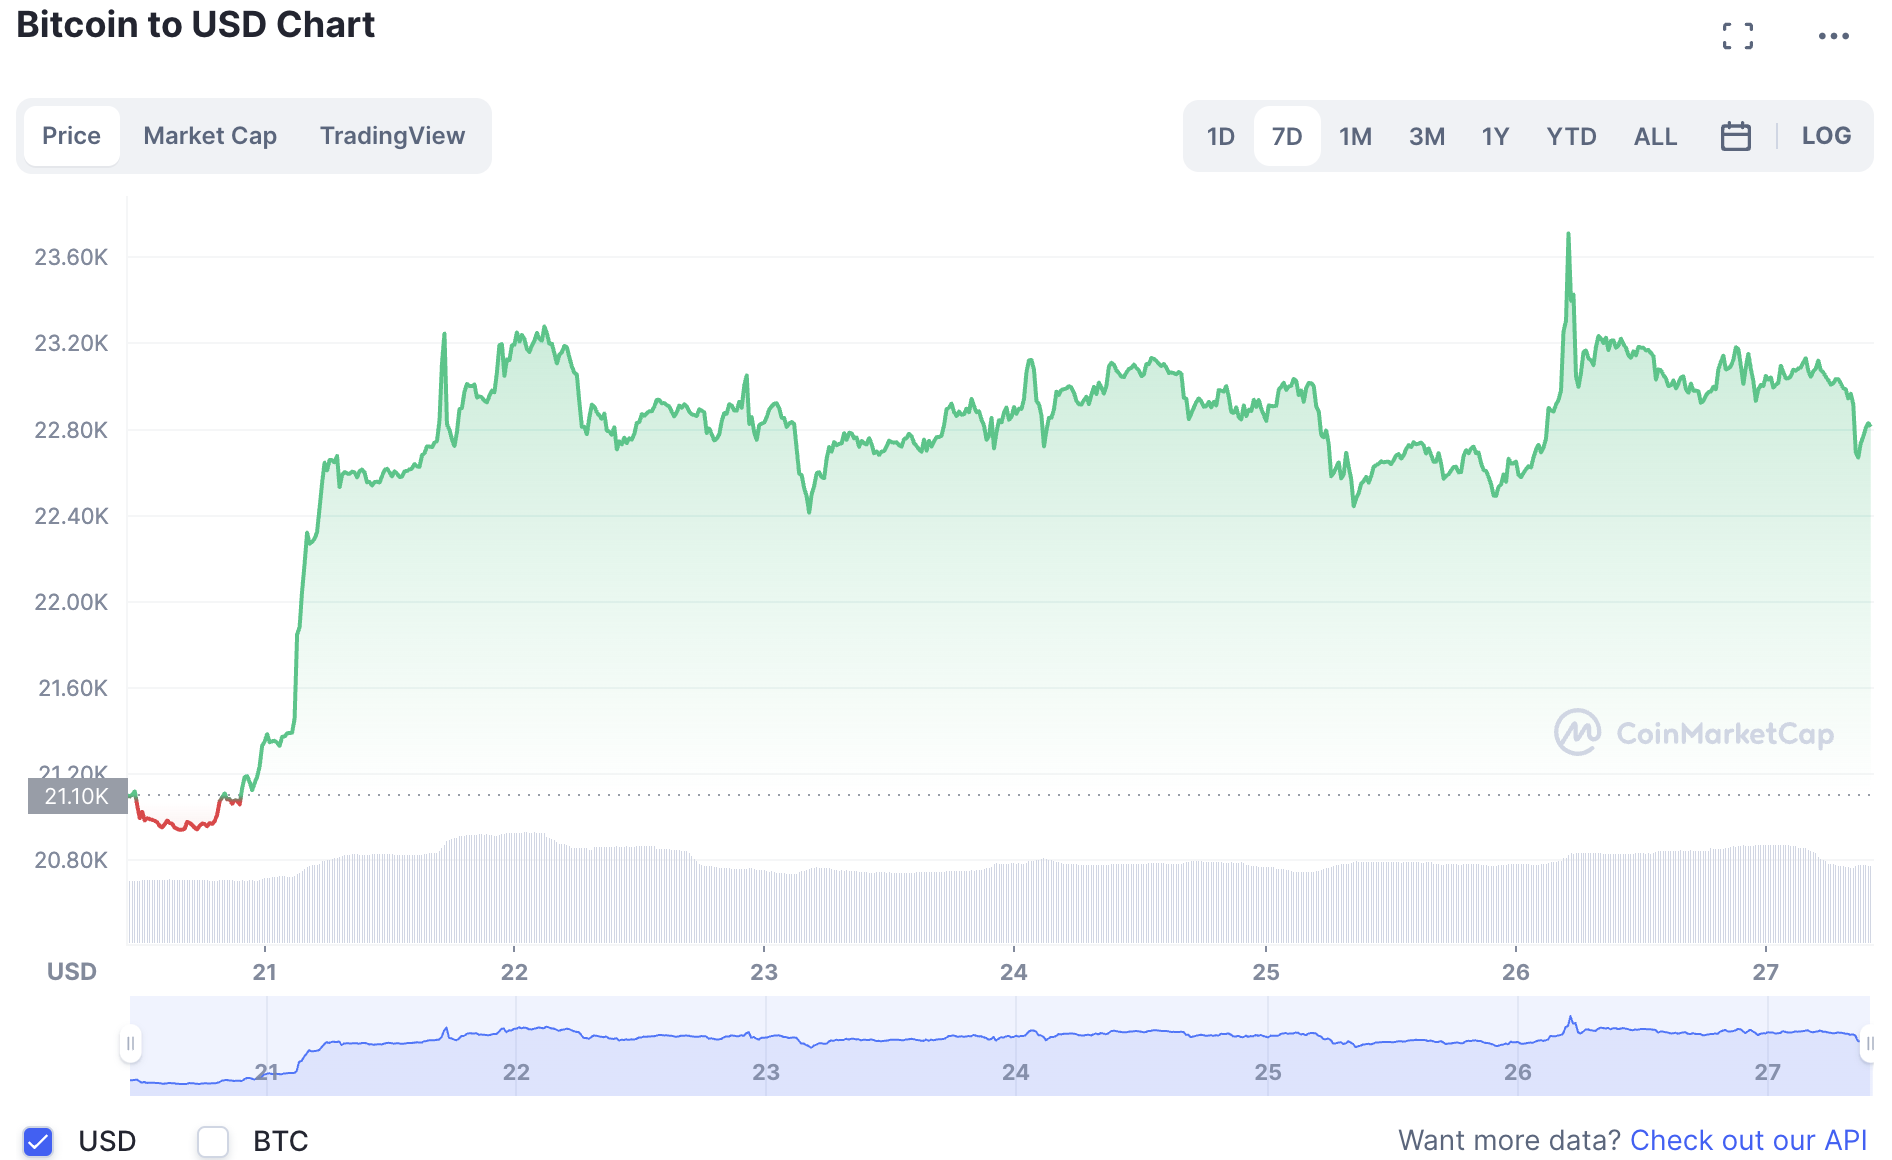Open the Check out our API link
This screenshot has height=1160, width=1892.
pos(1748,1140)
